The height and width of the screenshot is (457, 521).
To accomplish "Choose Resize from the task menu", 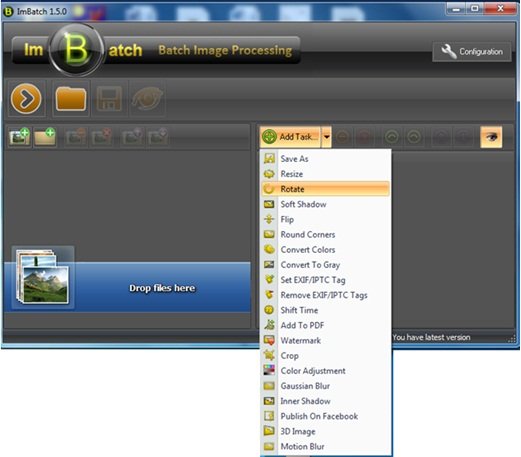I will [325, 174].
